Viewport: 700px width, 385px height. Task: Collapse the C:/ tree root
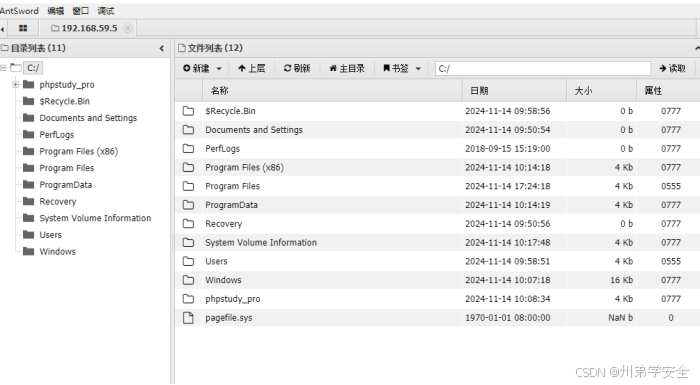coord(4,68)
